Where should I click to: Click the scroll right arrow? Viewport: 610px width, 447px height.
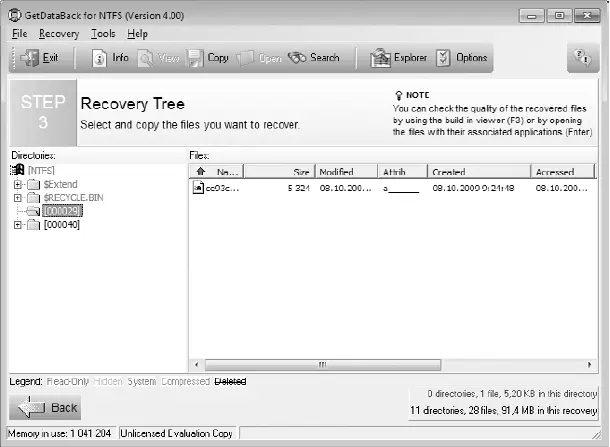(x=589, y=365)
